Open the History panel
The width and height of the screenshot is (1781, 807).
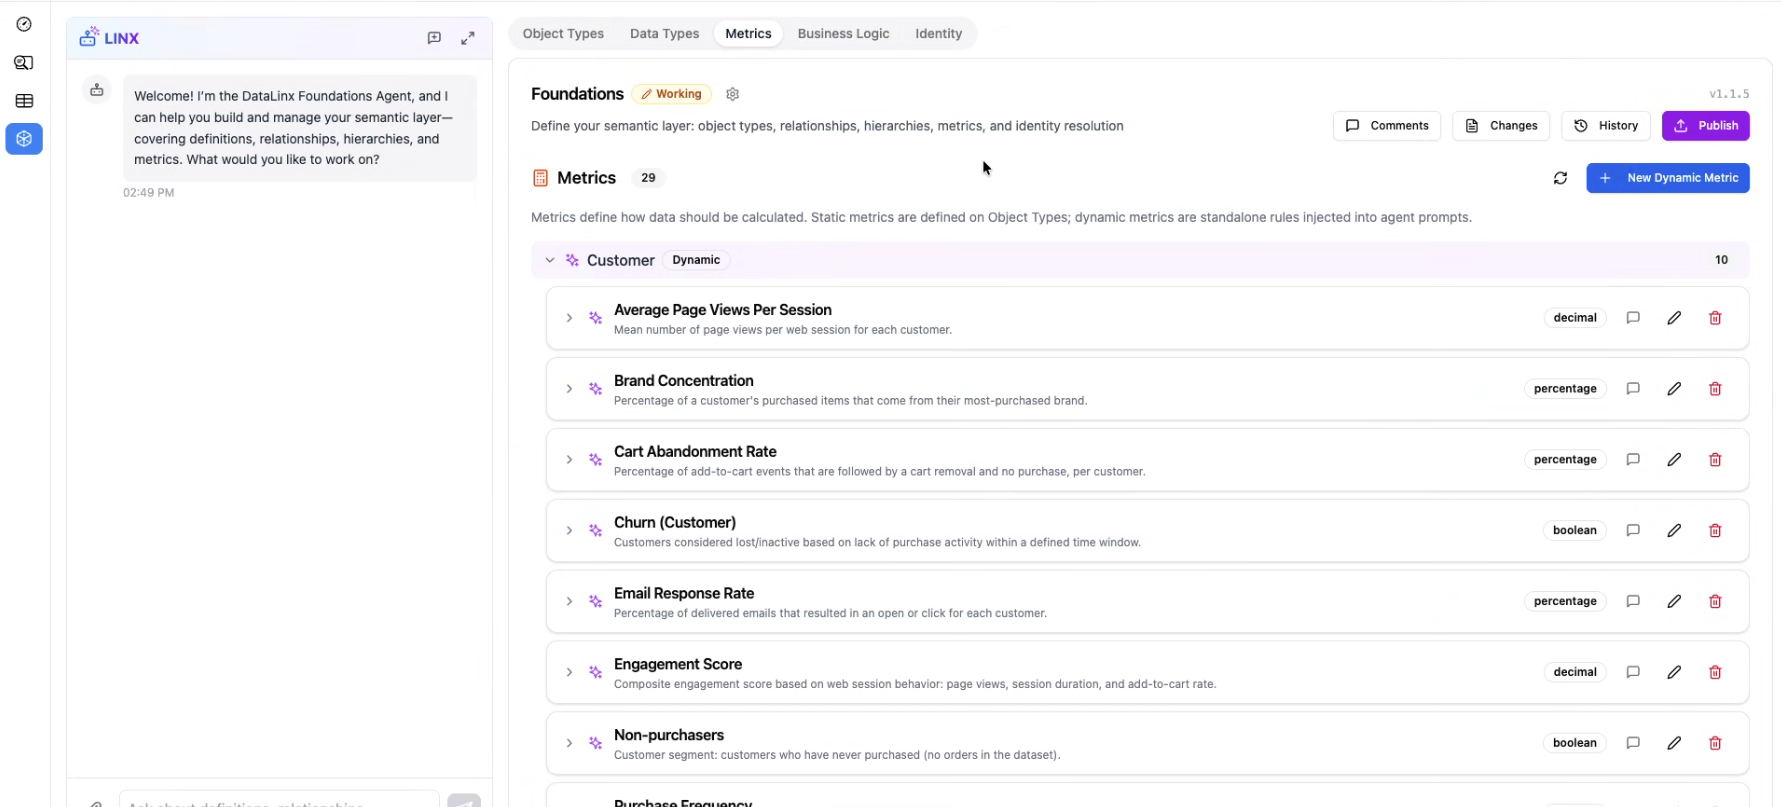[1605, 126]
